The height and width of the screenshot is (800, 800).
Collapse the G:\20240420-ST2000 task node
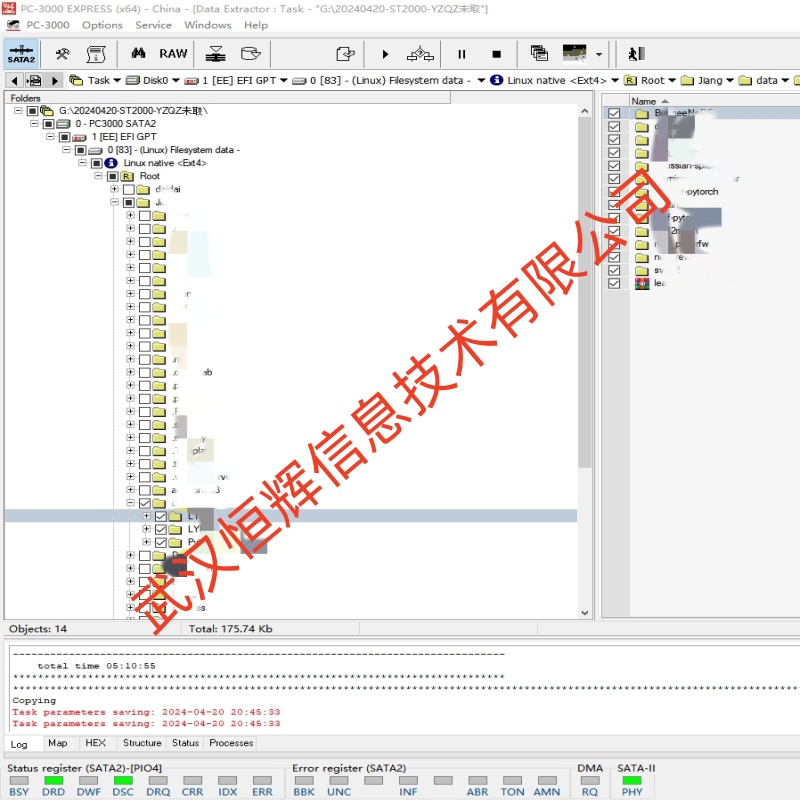click(x=18, y=110)
